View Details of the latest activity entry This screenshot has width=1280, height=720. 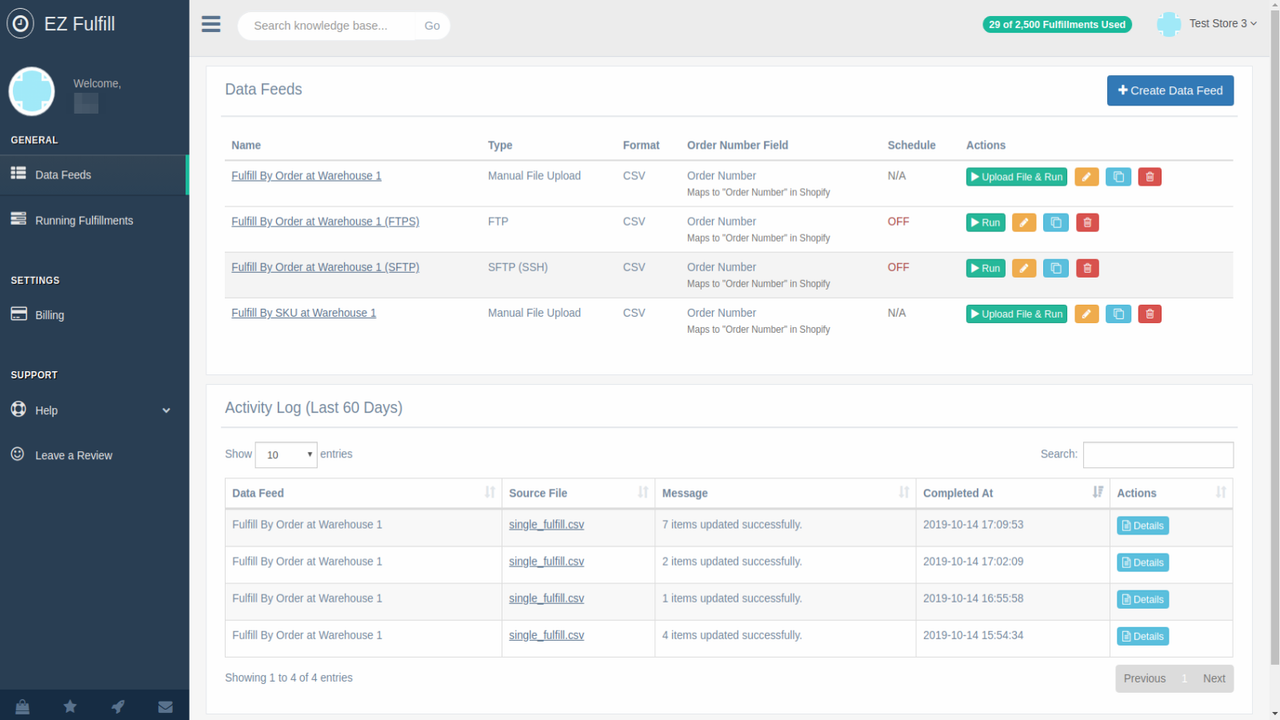click(x=1142, y=525)
